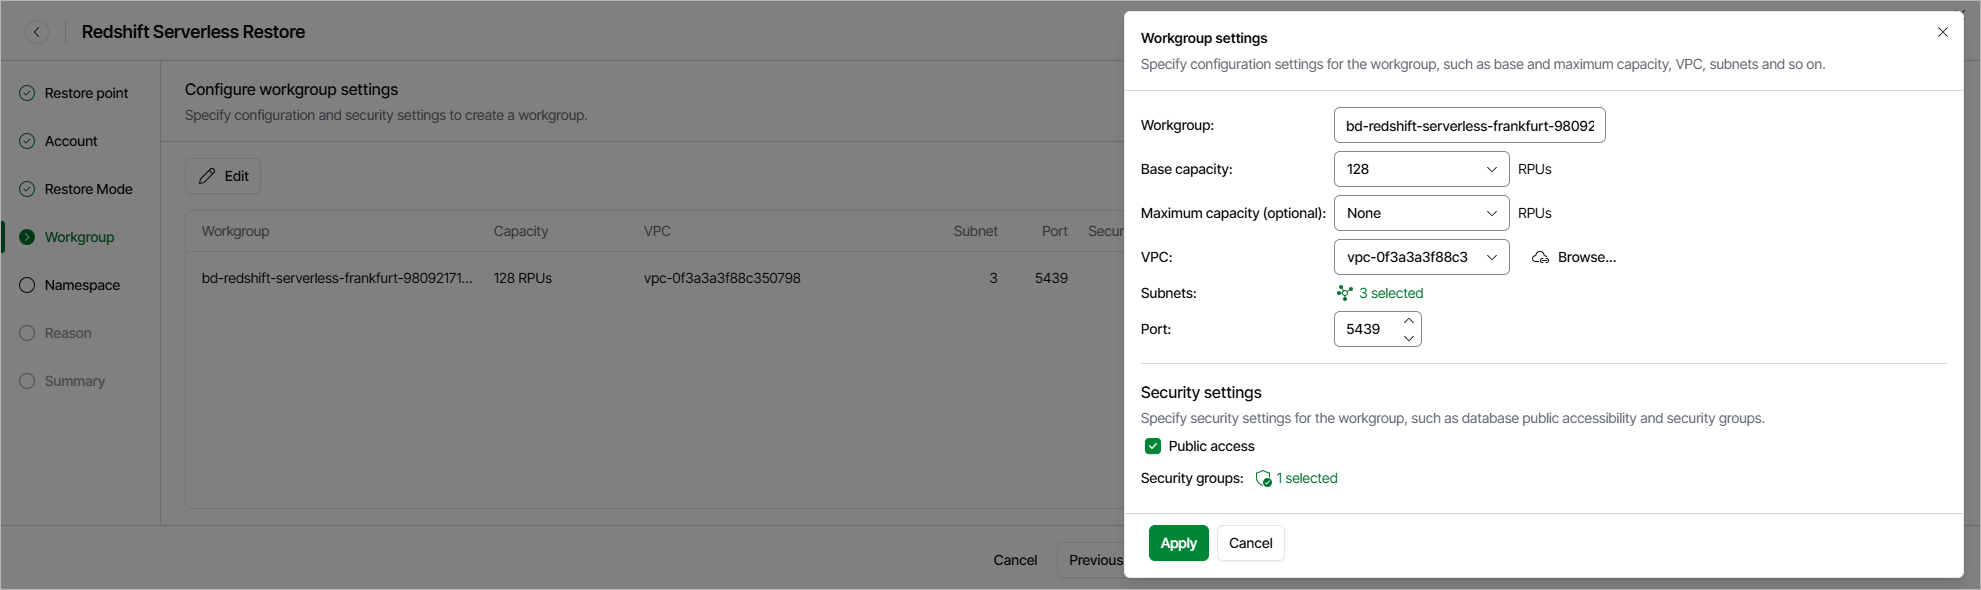Decrease the port number with down arrow

pyautogui.click(x=1408, y=338)
